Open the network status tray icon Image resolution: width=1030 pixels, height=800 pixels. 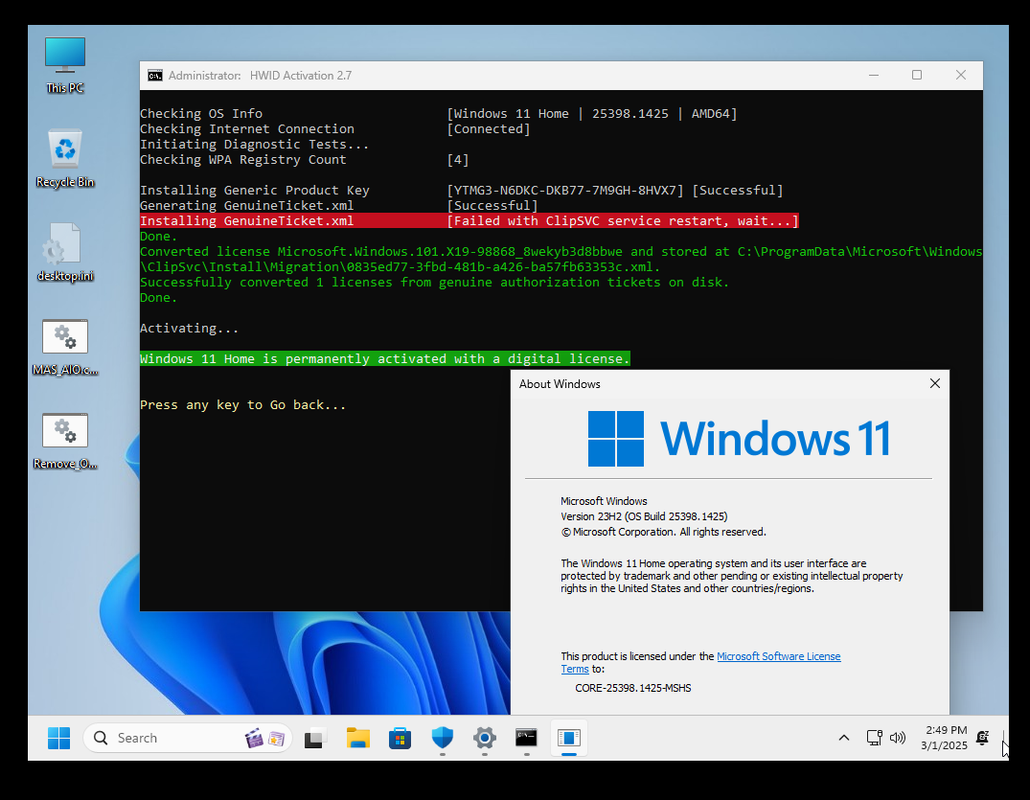874,738
